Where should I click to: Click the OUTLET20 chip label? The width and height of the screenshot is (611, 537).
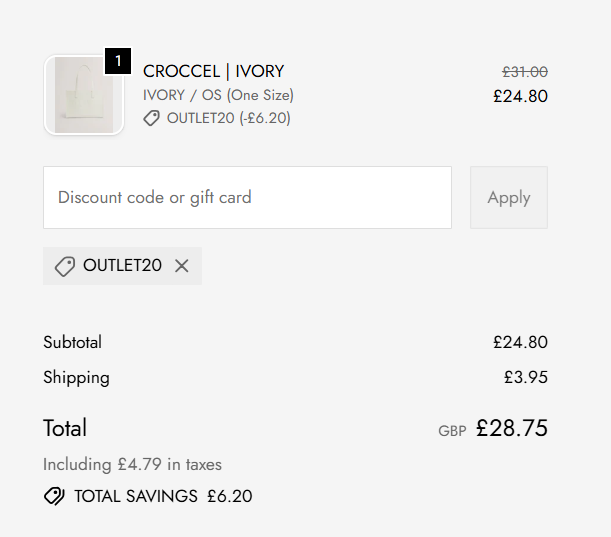point(122,266)
